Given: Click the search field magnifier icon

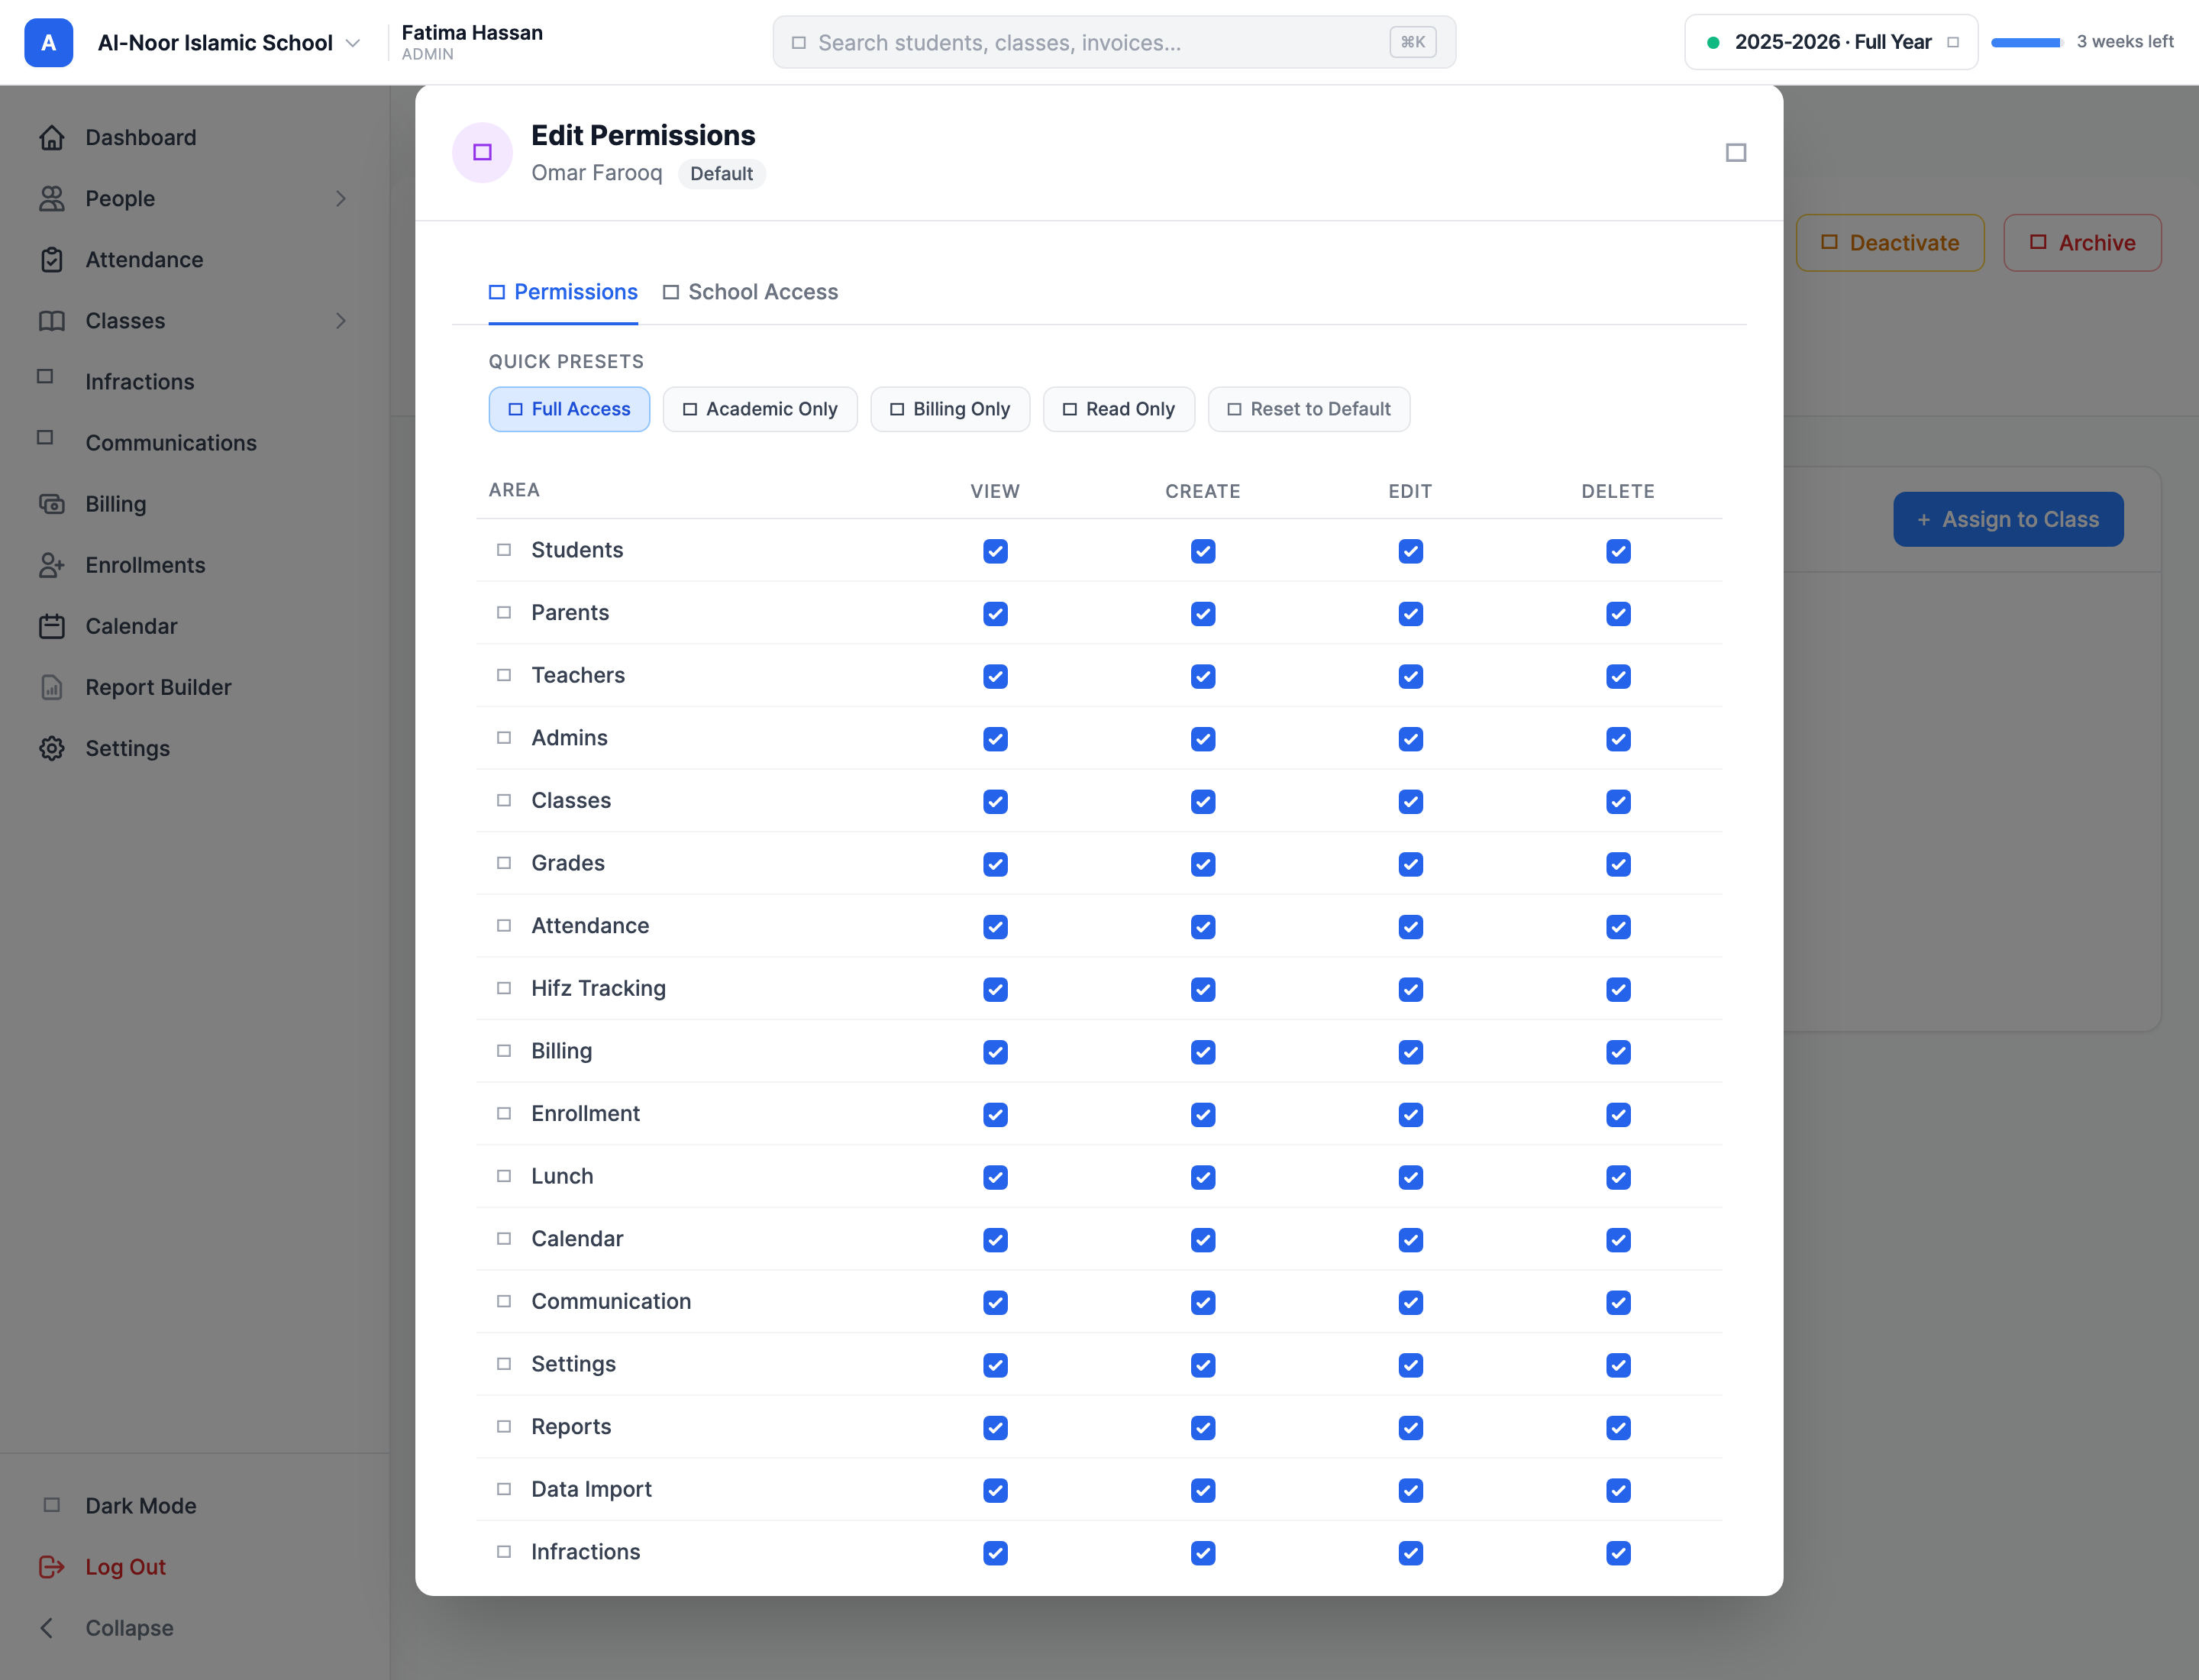Looking at the screenshot, I should pyautogui.click(x=798, y=42).
